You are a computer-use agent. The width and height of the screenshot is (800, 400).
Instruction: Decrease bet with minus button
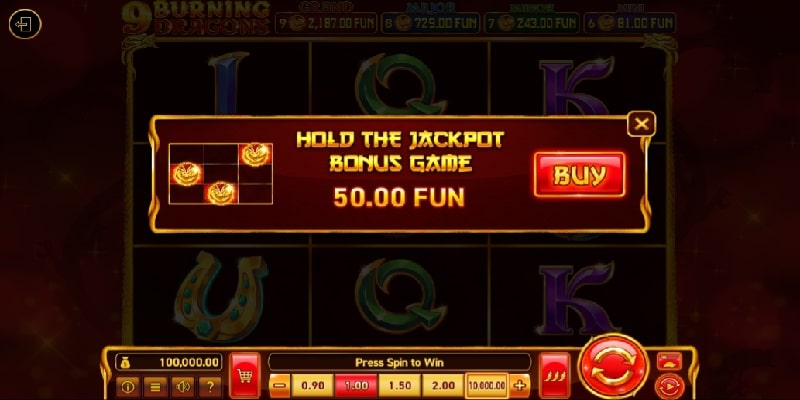tap(280, 386)
